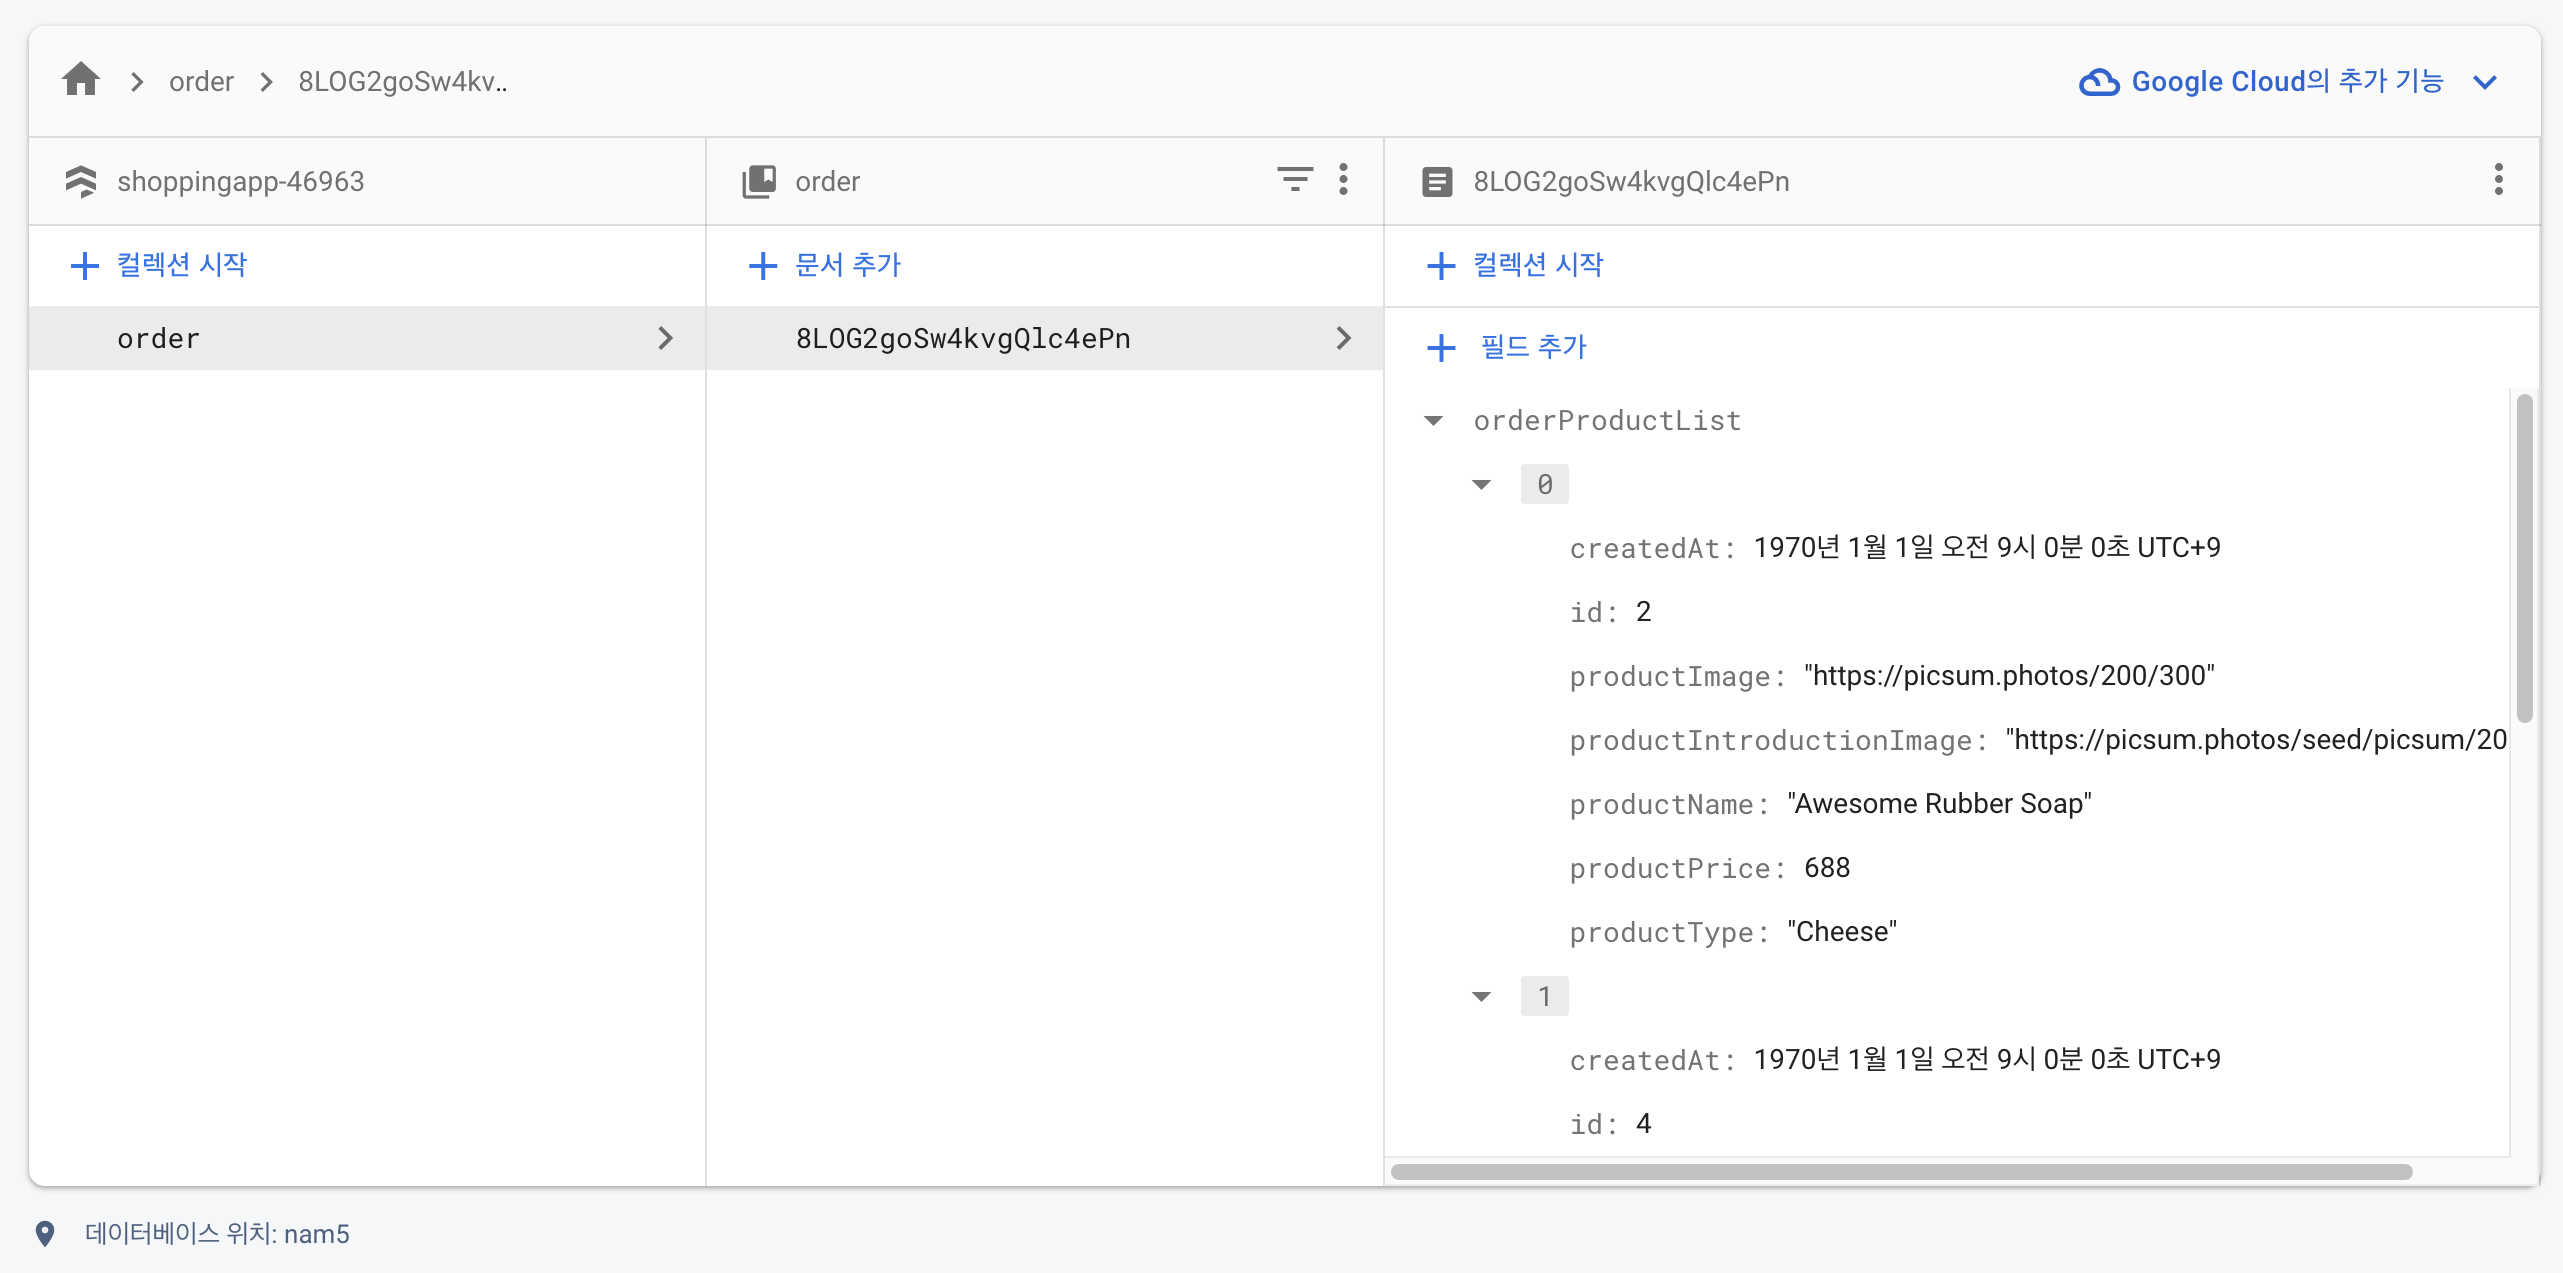Image resolution: width=2563 pixels, height=1273 pixels.
Task: Click the id value 2
Action: (1643, 611)
